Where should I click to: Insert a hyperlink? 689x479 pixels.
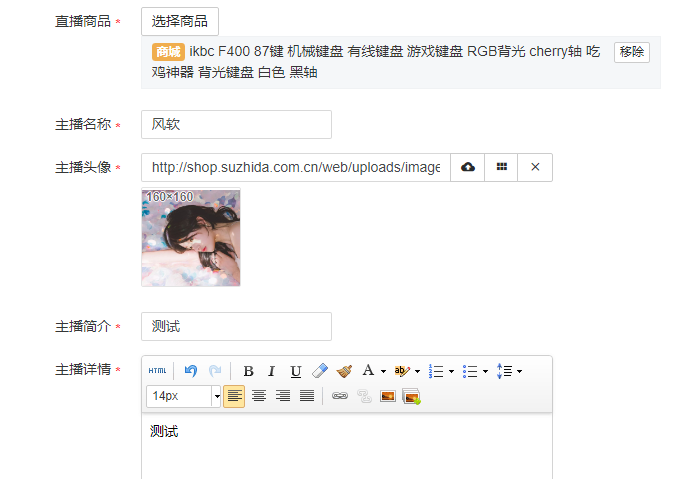[x=340, y=396]
